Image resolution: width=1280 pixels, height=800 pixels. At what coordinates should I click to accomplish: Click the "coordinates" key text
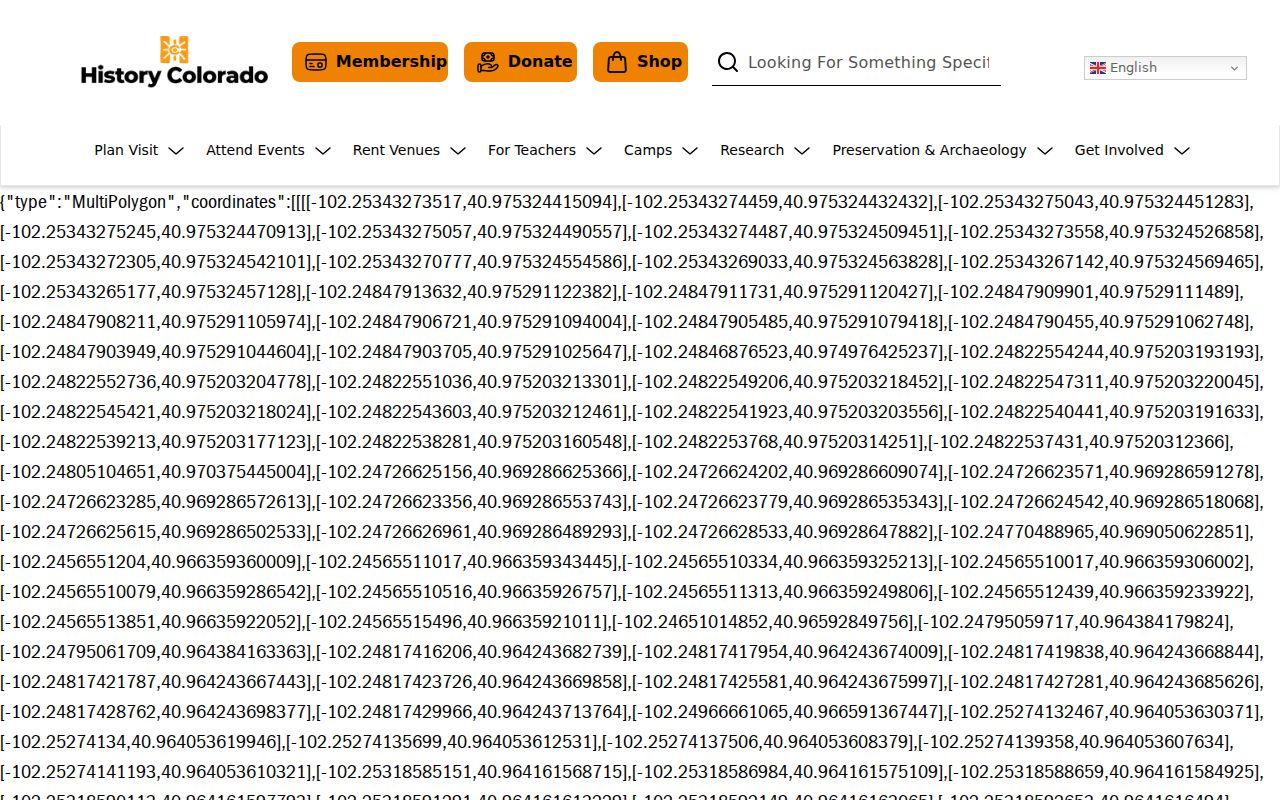tap(234, 202)
